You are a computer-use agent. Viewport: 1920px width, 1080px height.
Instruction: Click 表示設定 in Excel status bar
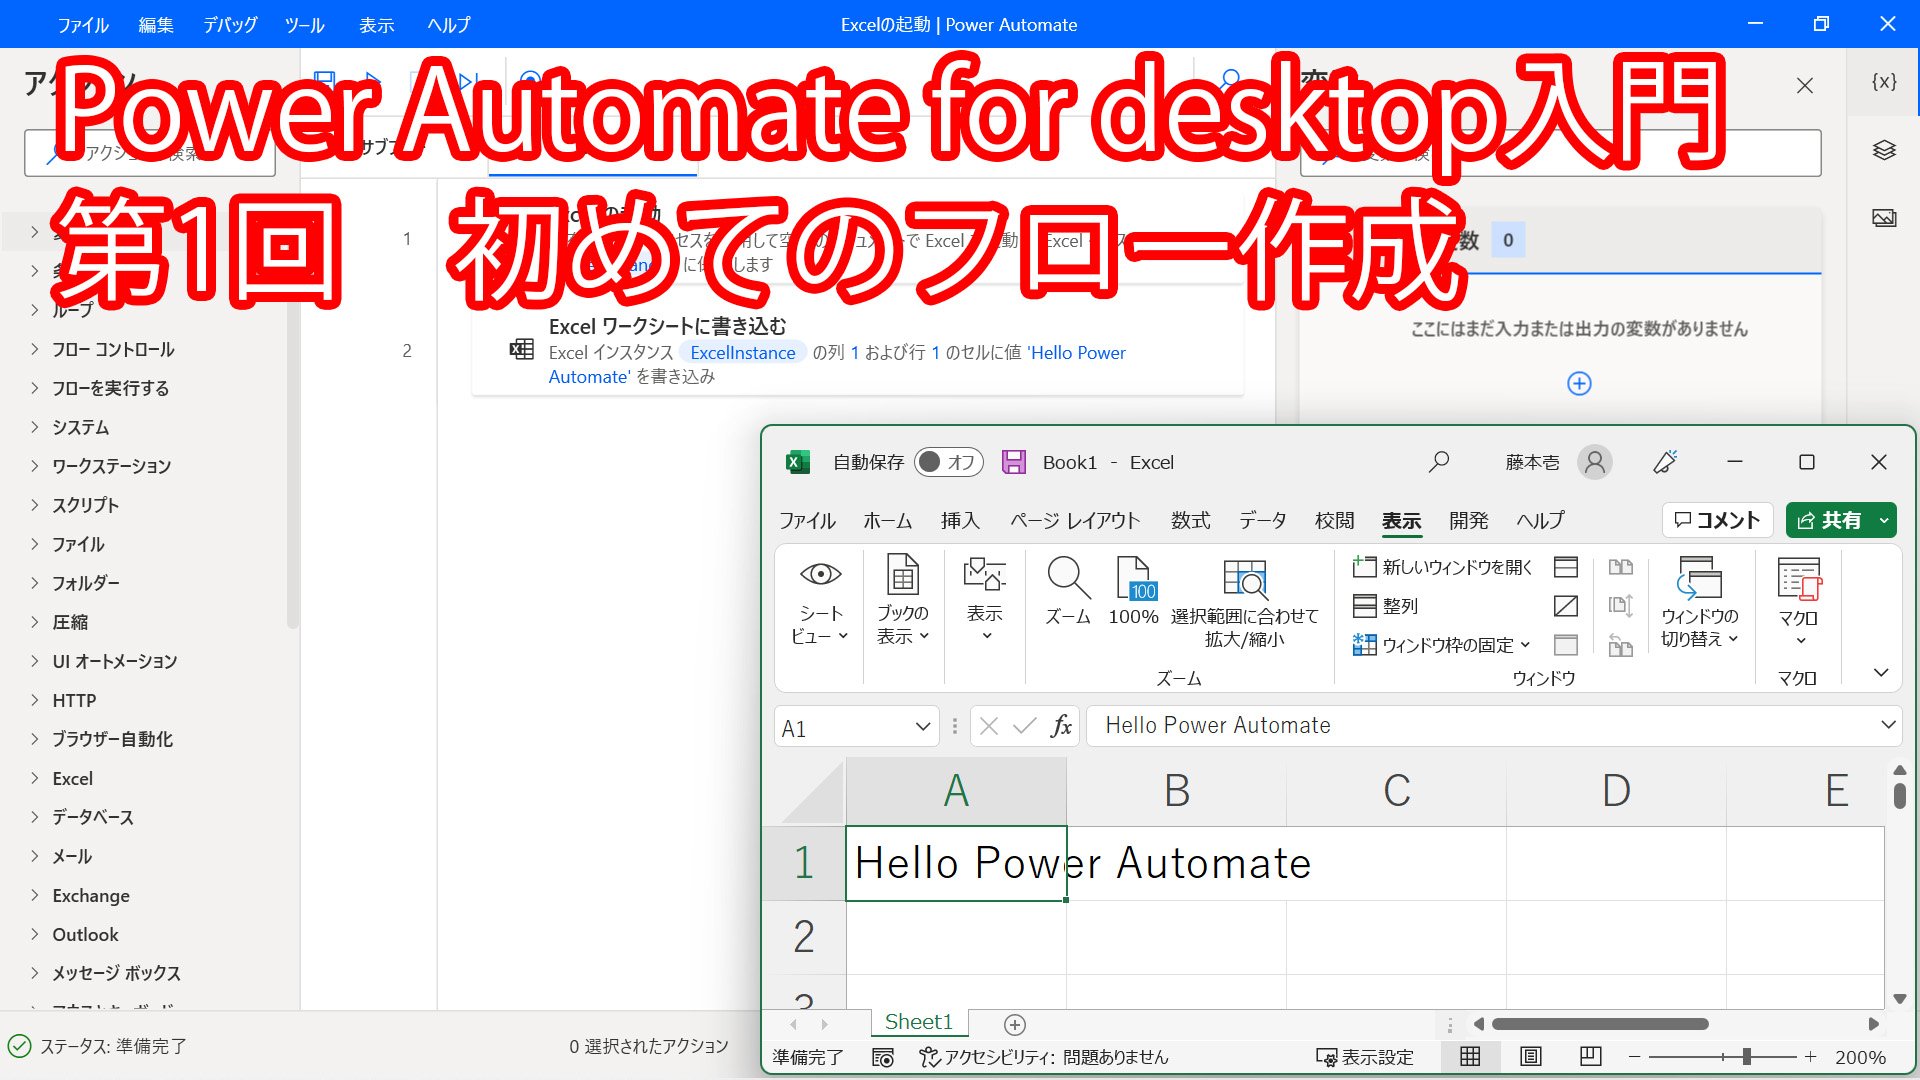click(1365, 1057)
